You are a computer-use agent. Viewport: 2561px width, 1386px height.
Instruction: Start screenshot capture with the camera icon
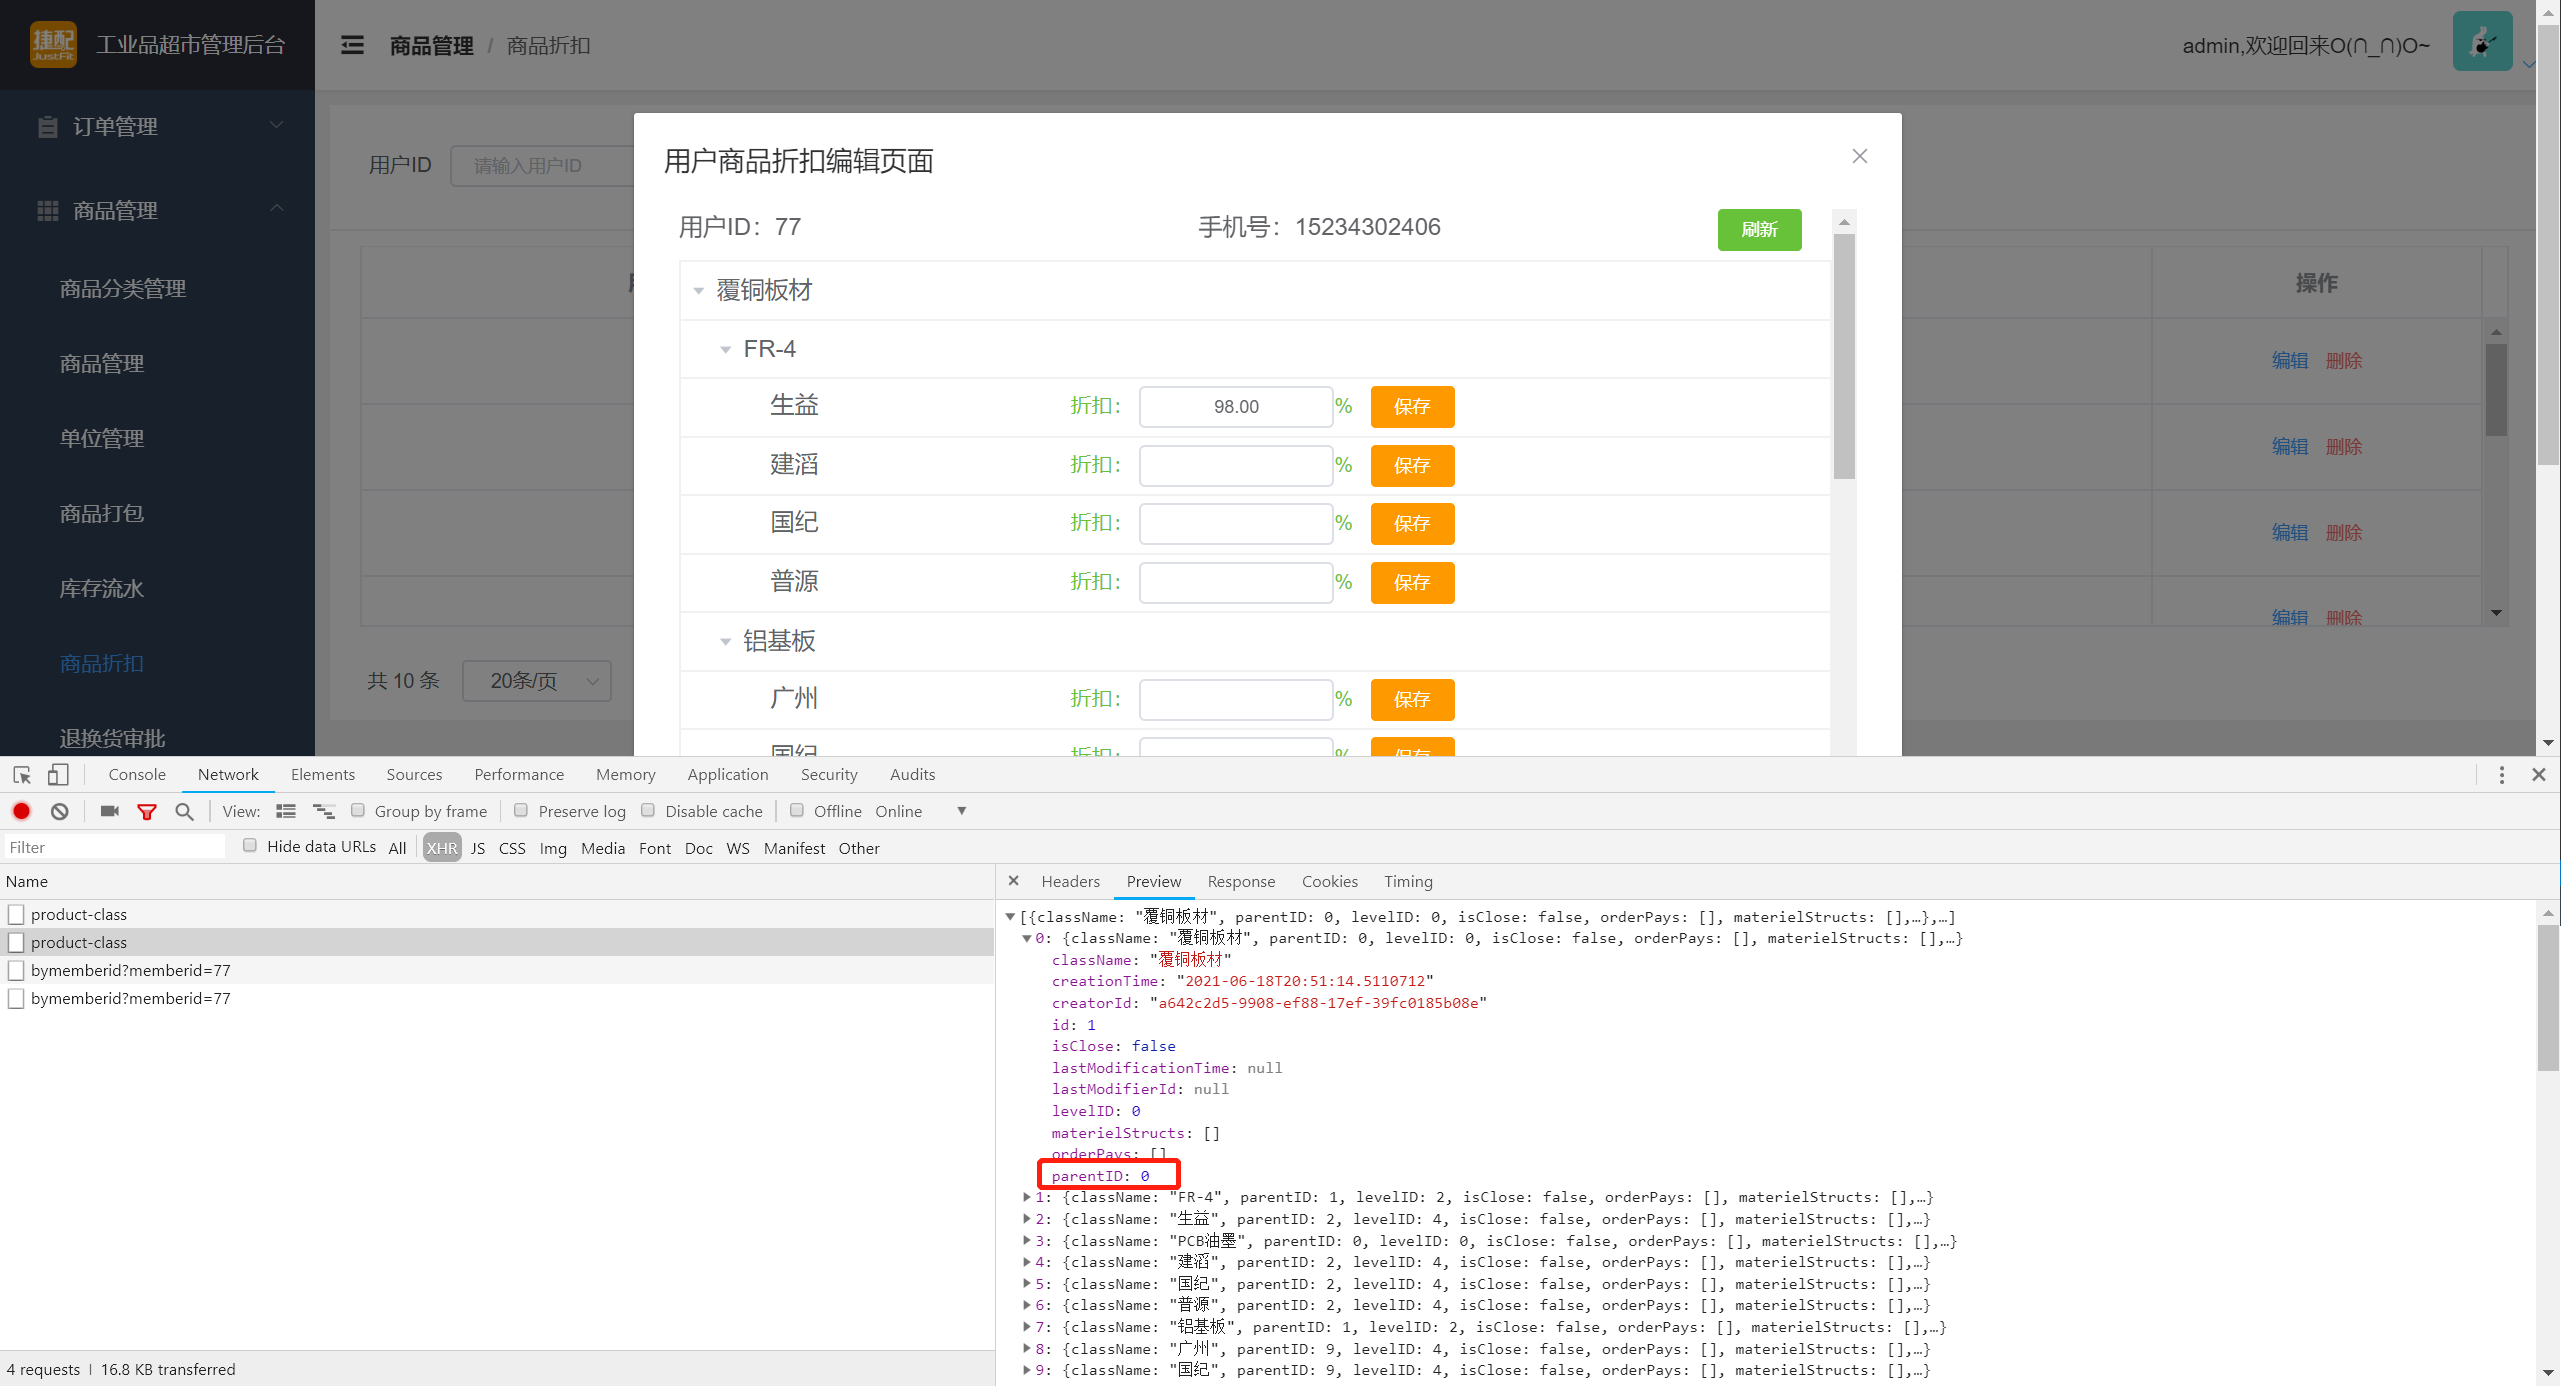[x=109, y=811]
